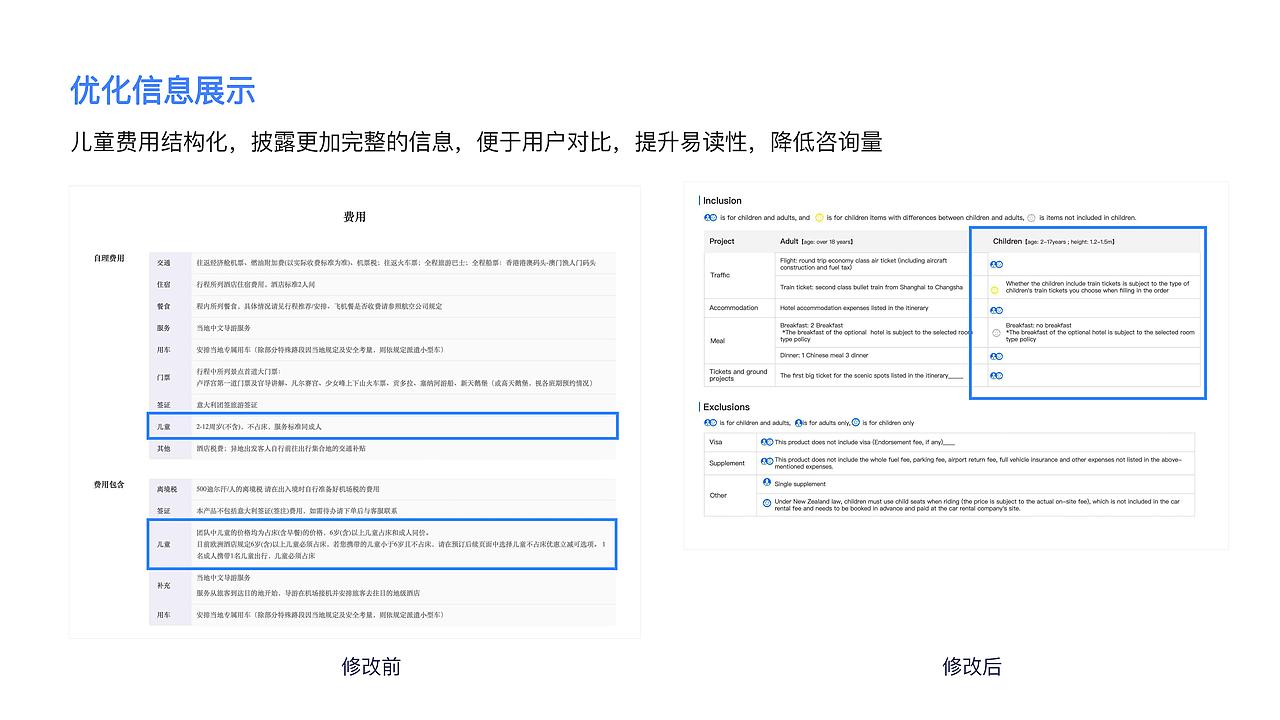Click the '交通' row label
The width and height of the screenshot is (1280, 720).
coord(163,263)
